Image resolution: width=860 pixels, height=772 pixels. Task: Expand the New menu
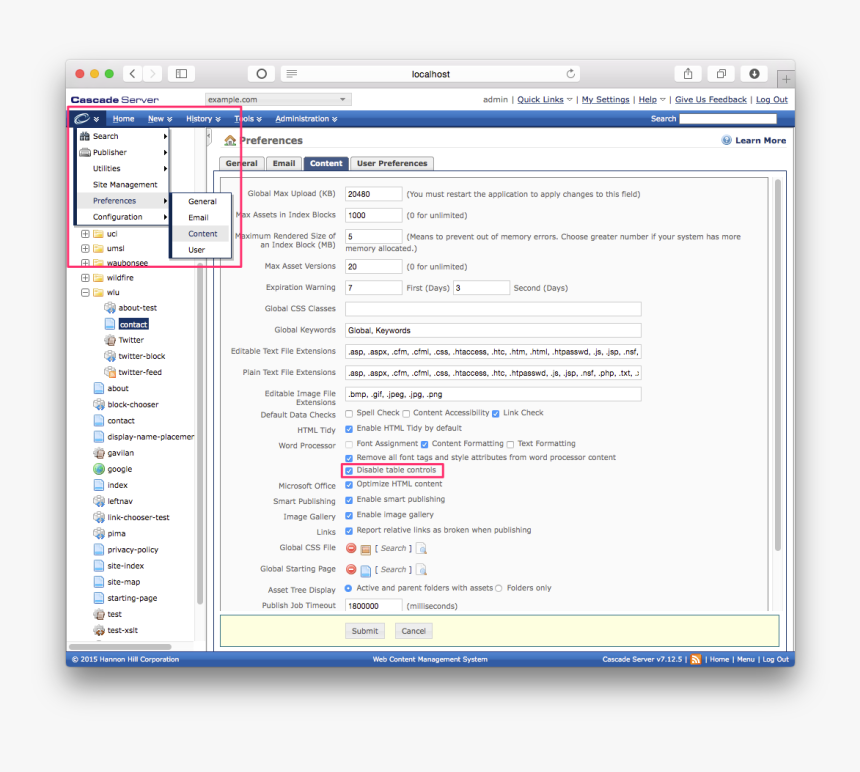click(160, 118)
